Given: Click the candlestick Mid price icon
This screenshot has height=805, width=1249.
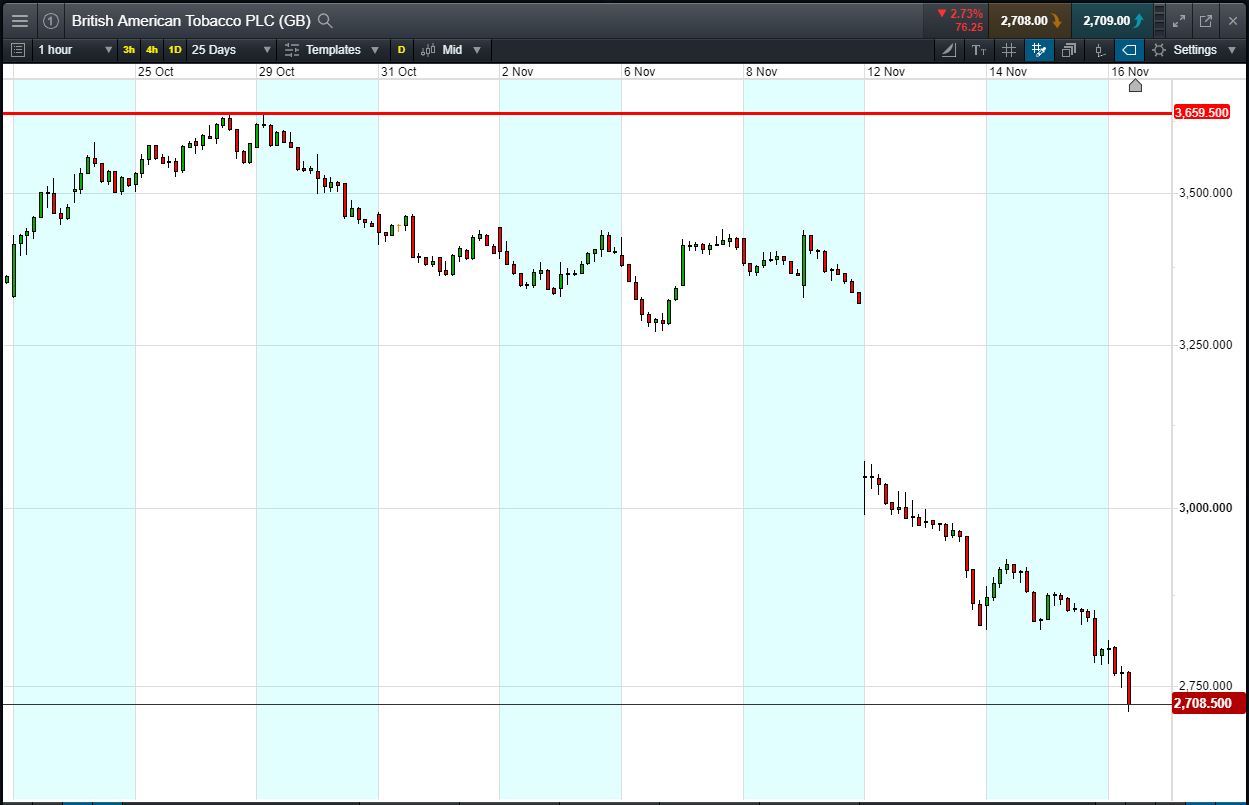Looking at the screenshot, I should click(x=428, y=49).
